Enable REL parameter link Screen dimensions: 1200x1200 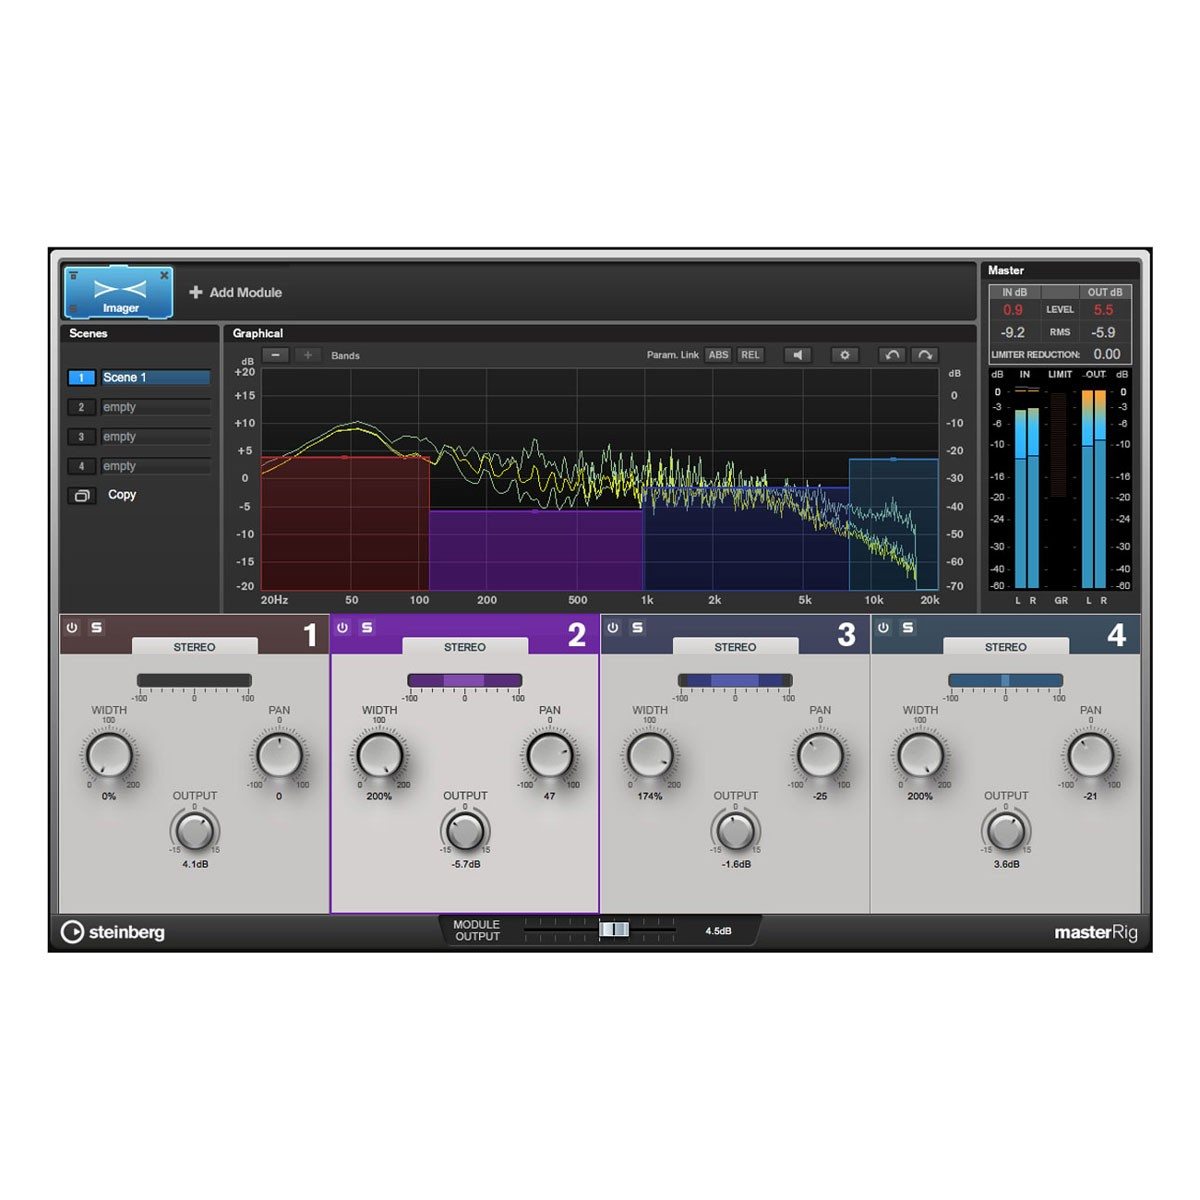(750, 355)
